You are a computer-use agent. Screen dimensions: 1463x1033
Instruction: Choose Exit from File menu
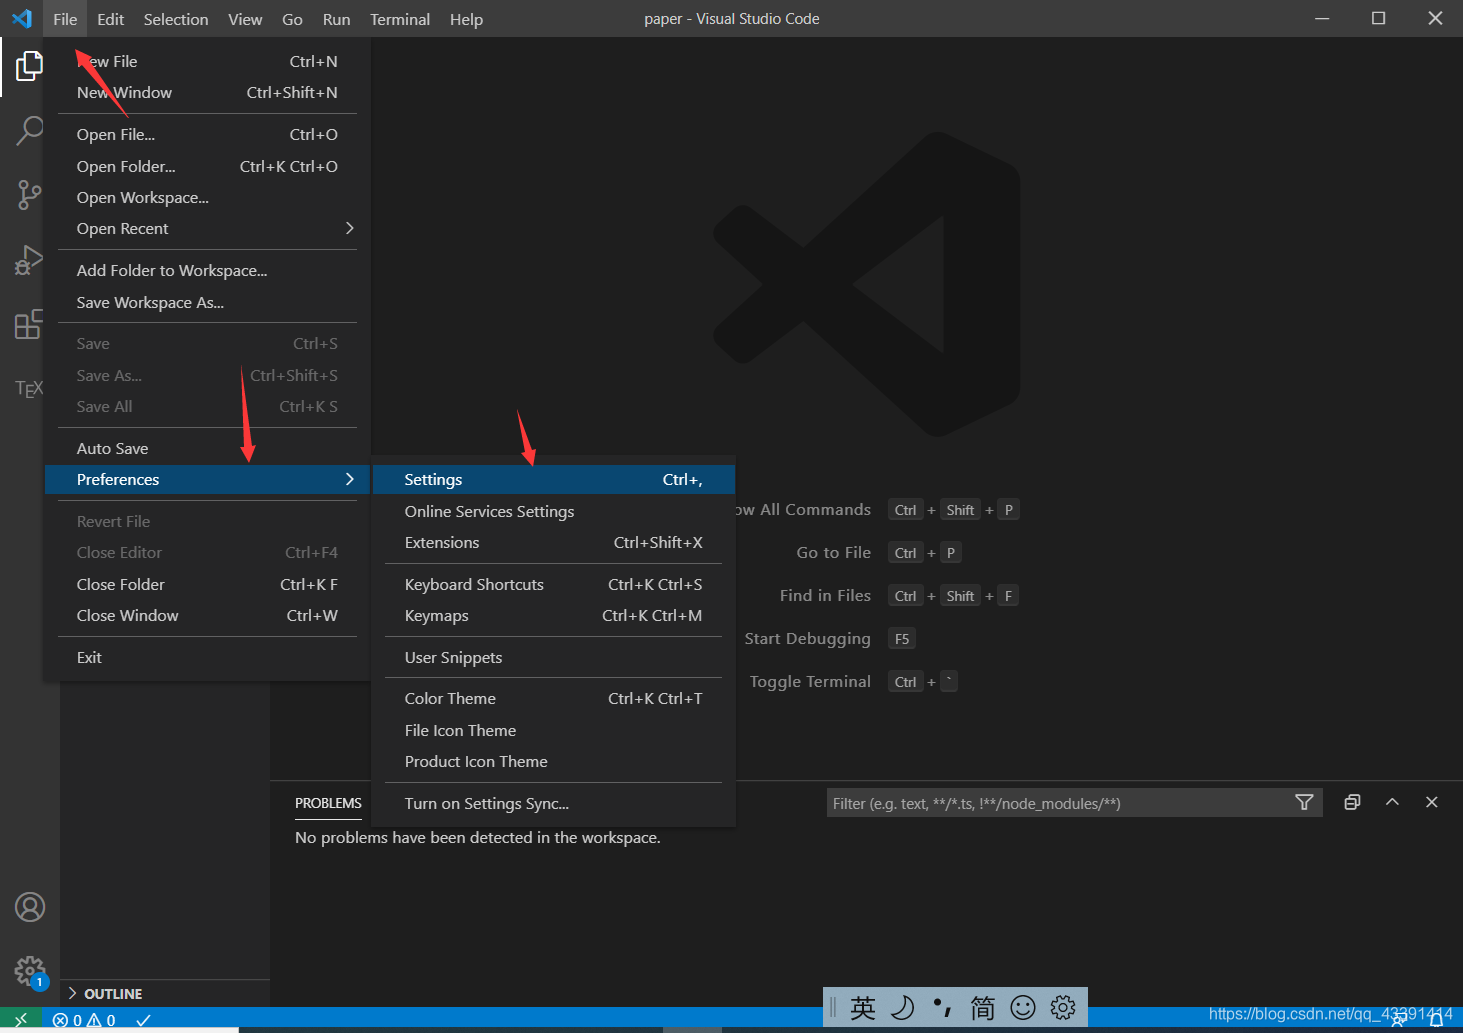(x=207, y=657)
